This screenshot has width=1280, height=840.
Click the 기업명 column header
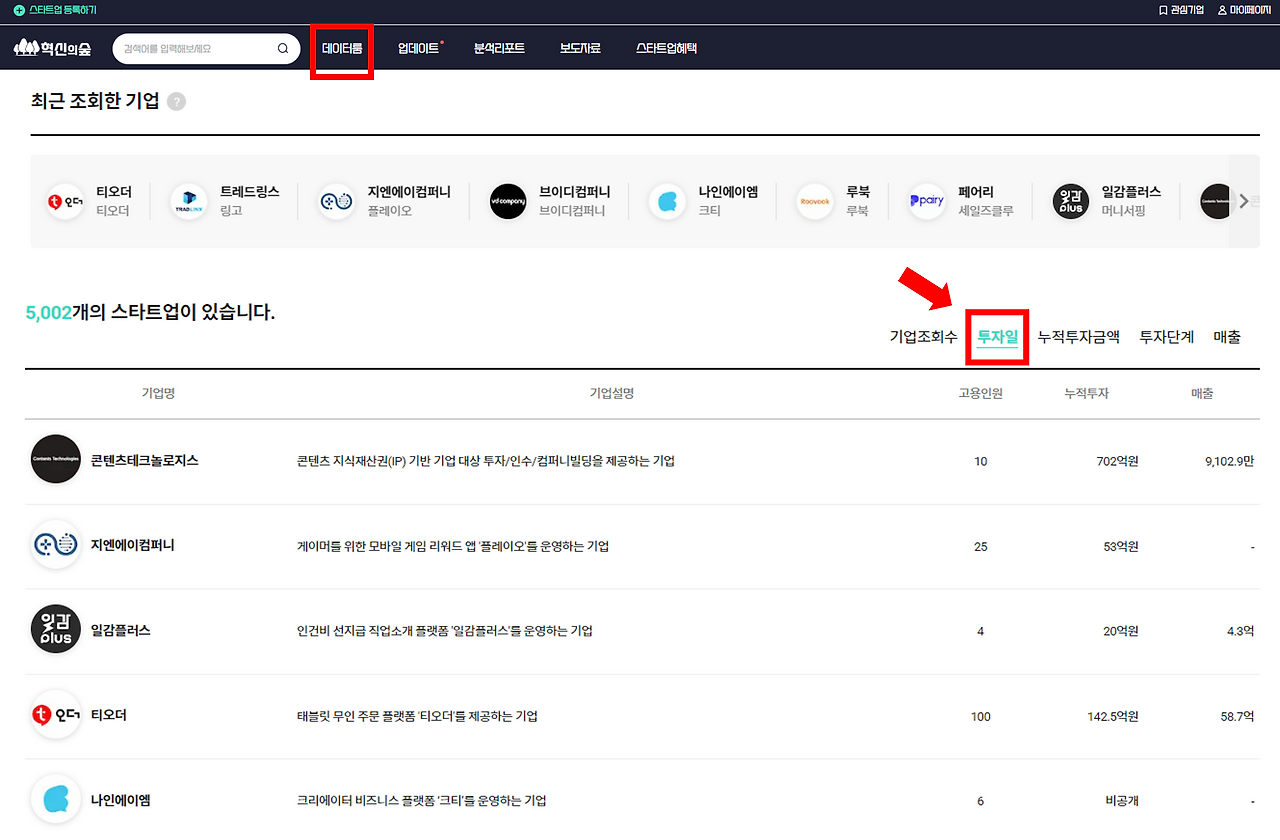point(158,393)
